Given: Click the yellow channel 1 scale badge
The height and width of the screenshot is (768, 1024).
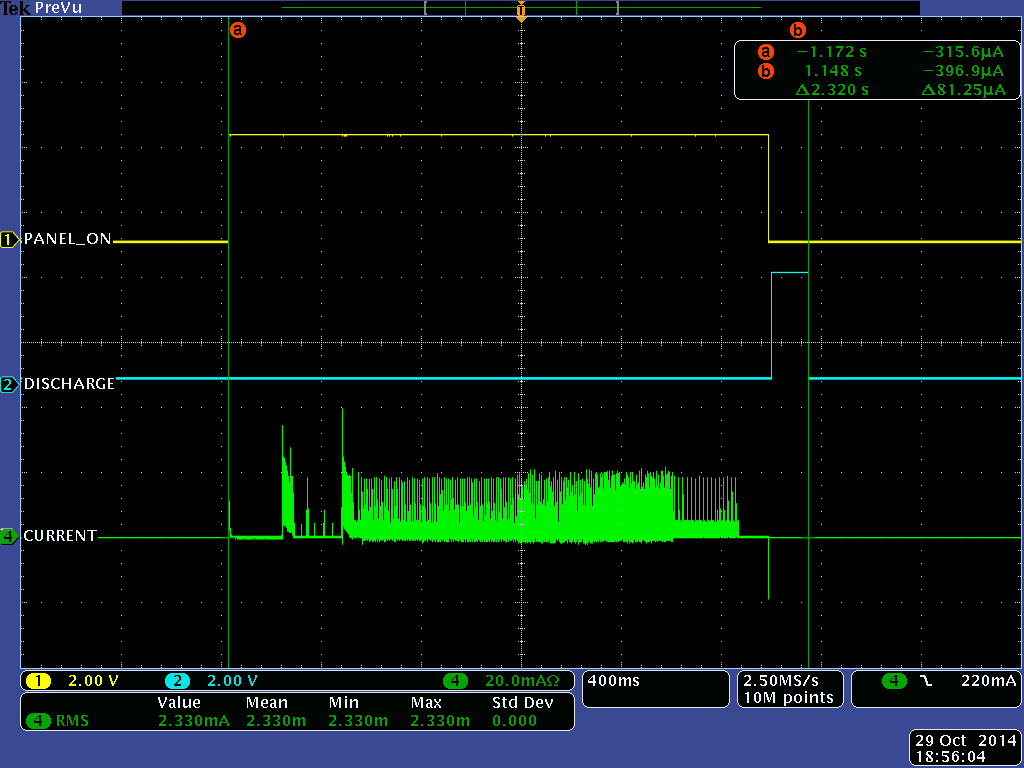Looking at the screenshot, I should click(x=38, y=681).
